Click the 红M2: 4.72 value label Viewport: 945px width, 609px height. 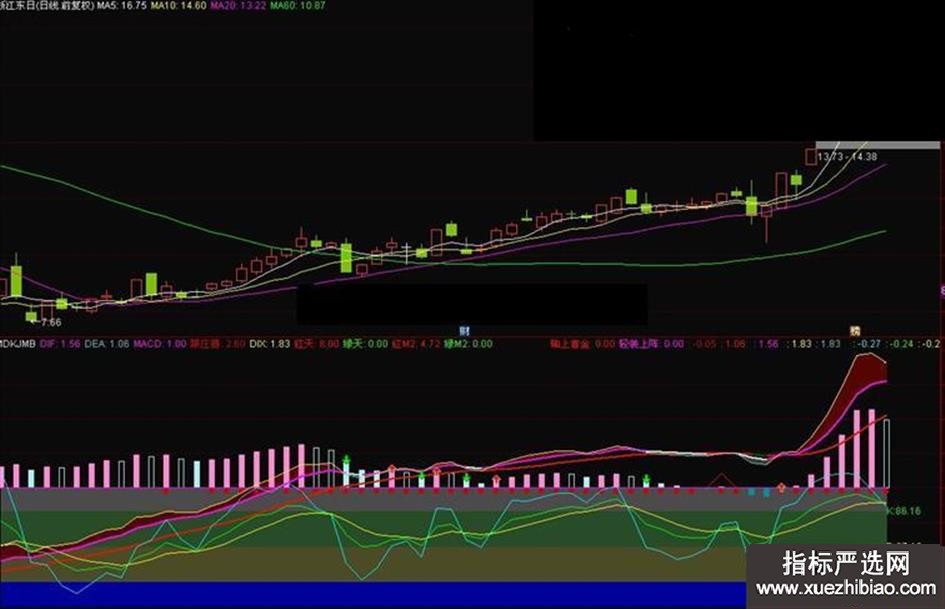coord(416,344)
